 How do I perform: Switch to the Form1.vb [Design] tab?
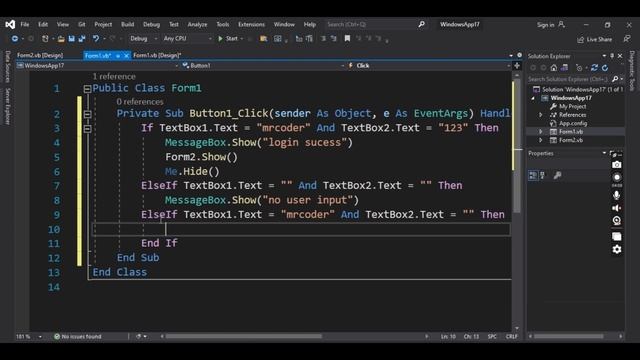tap(157, 56)
